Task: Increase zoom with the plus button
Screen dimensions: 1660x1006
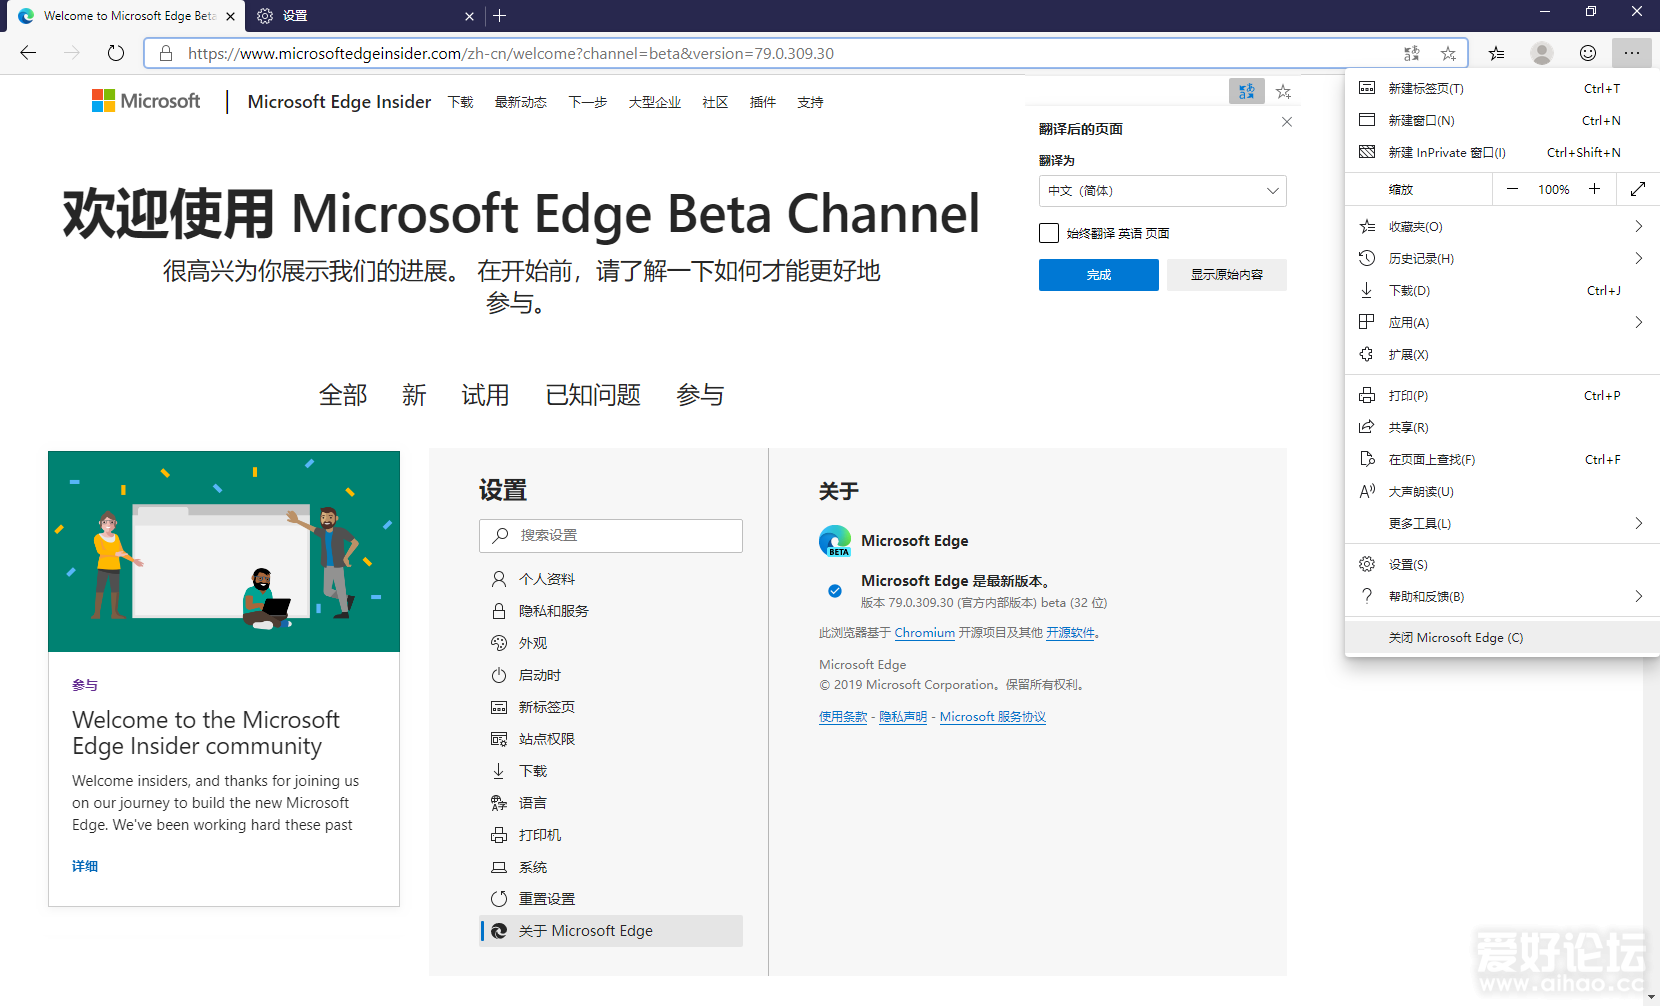Action: click(1595, 189)
